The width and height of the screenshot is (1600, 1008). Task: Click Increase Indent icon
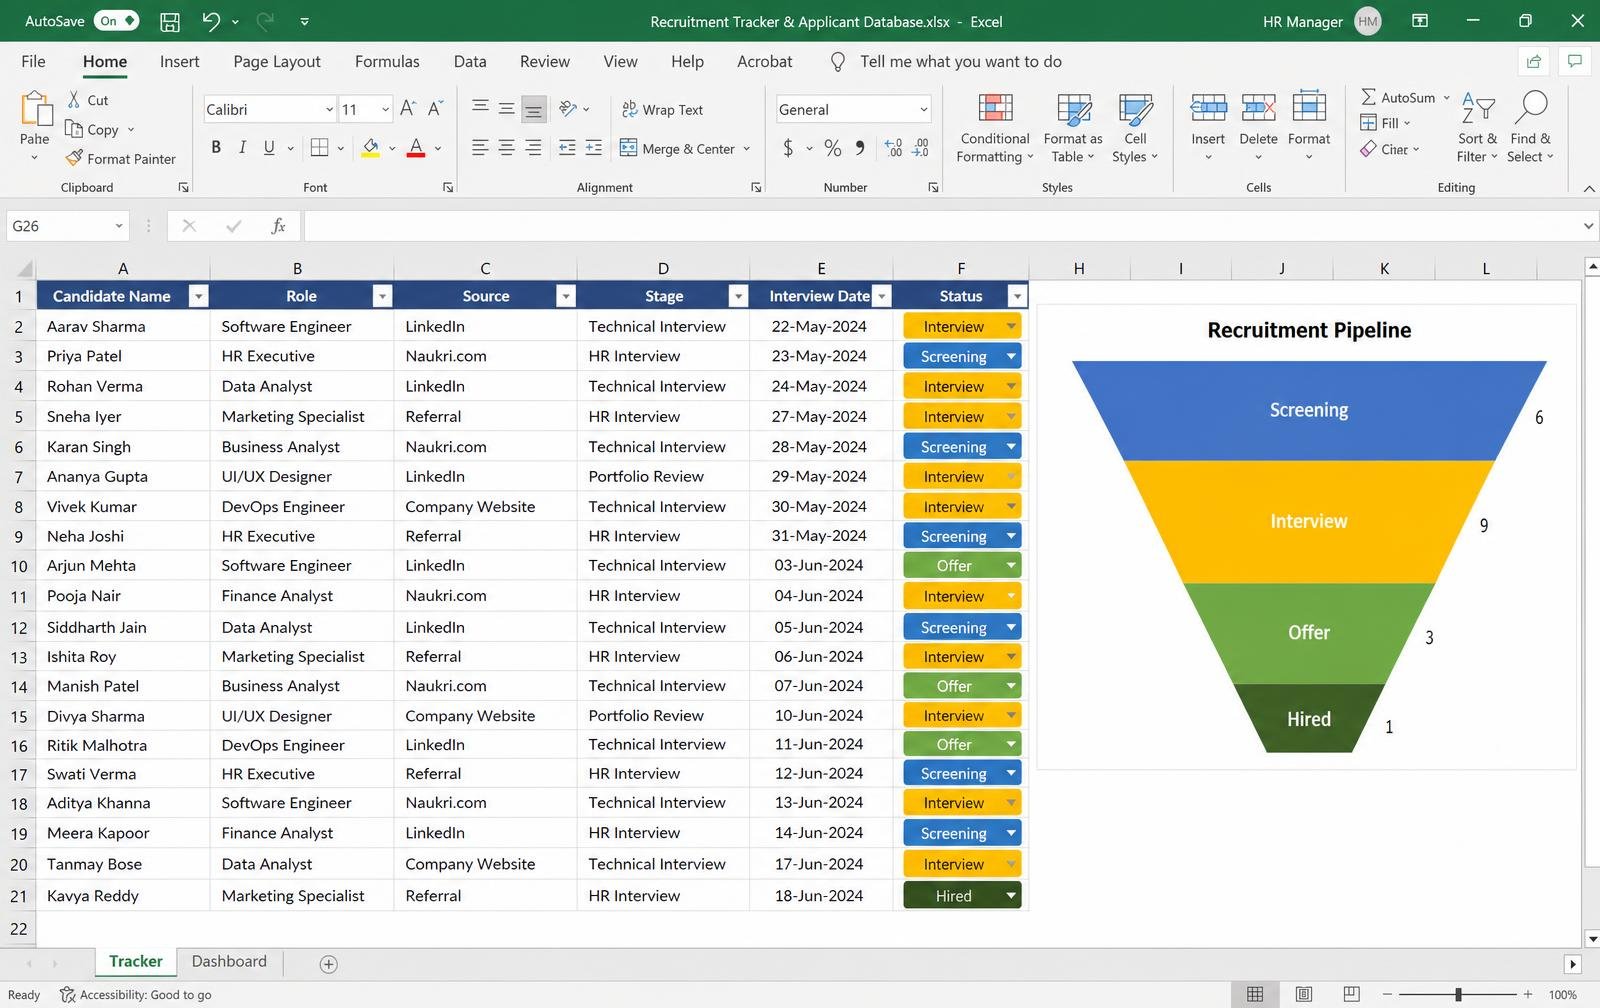coord(594,148)
